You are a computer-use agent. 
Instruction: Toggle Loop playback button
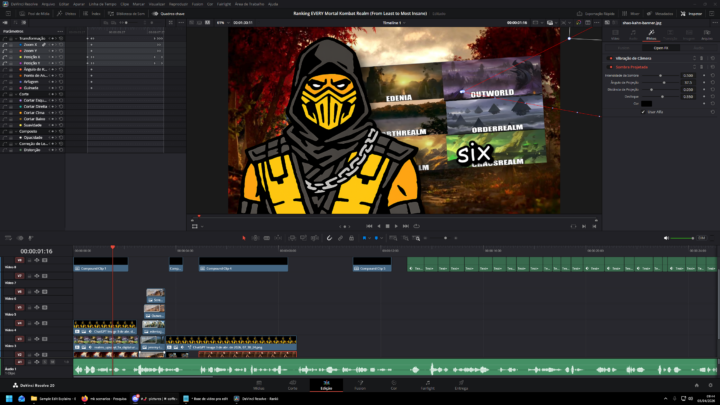[x=416, y=226]
